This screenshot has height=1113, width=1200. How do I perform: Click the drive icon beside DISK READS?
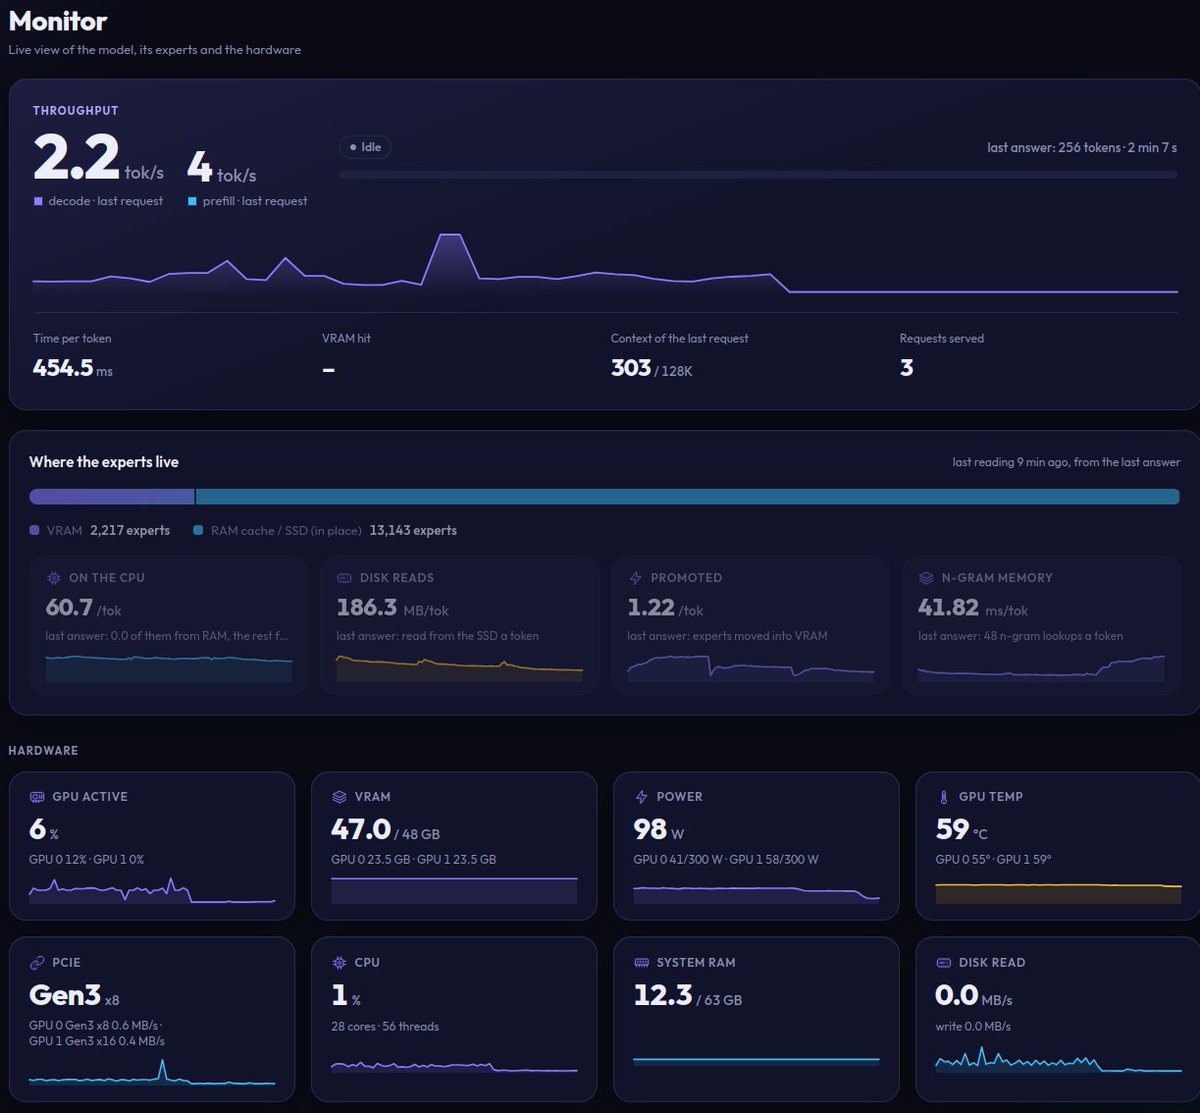(344, 578)
